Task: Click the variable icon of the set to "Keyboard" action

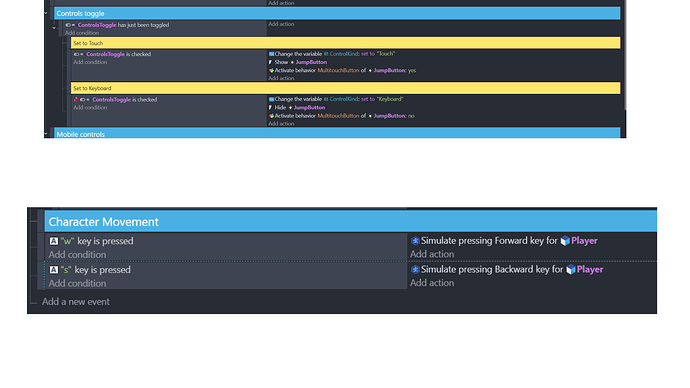Action: coord(272,99)
